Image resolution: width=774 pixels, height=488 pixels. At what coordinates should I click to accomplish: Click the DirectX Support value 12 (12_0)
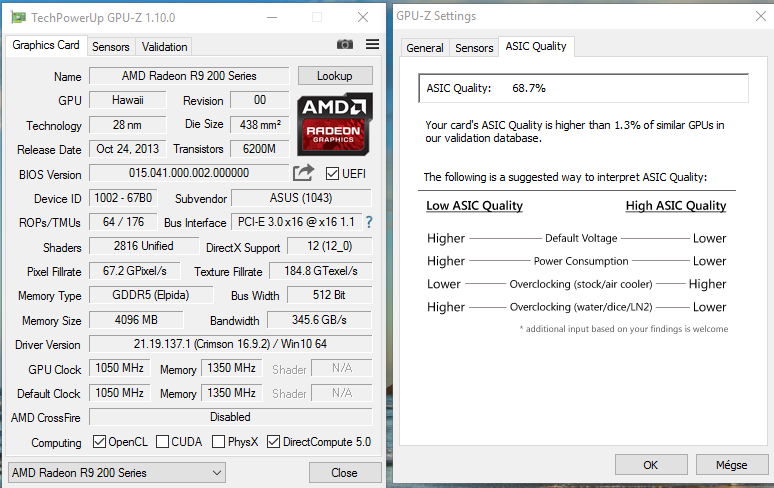pyautogui.click(x=329, y=246)
